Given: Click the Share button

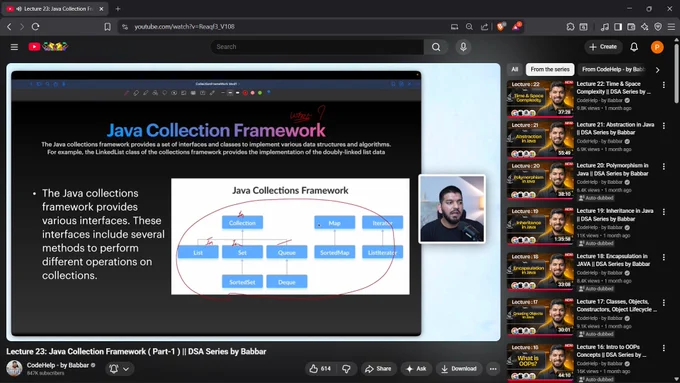Looking at the screenshot, I should [379, 369].
